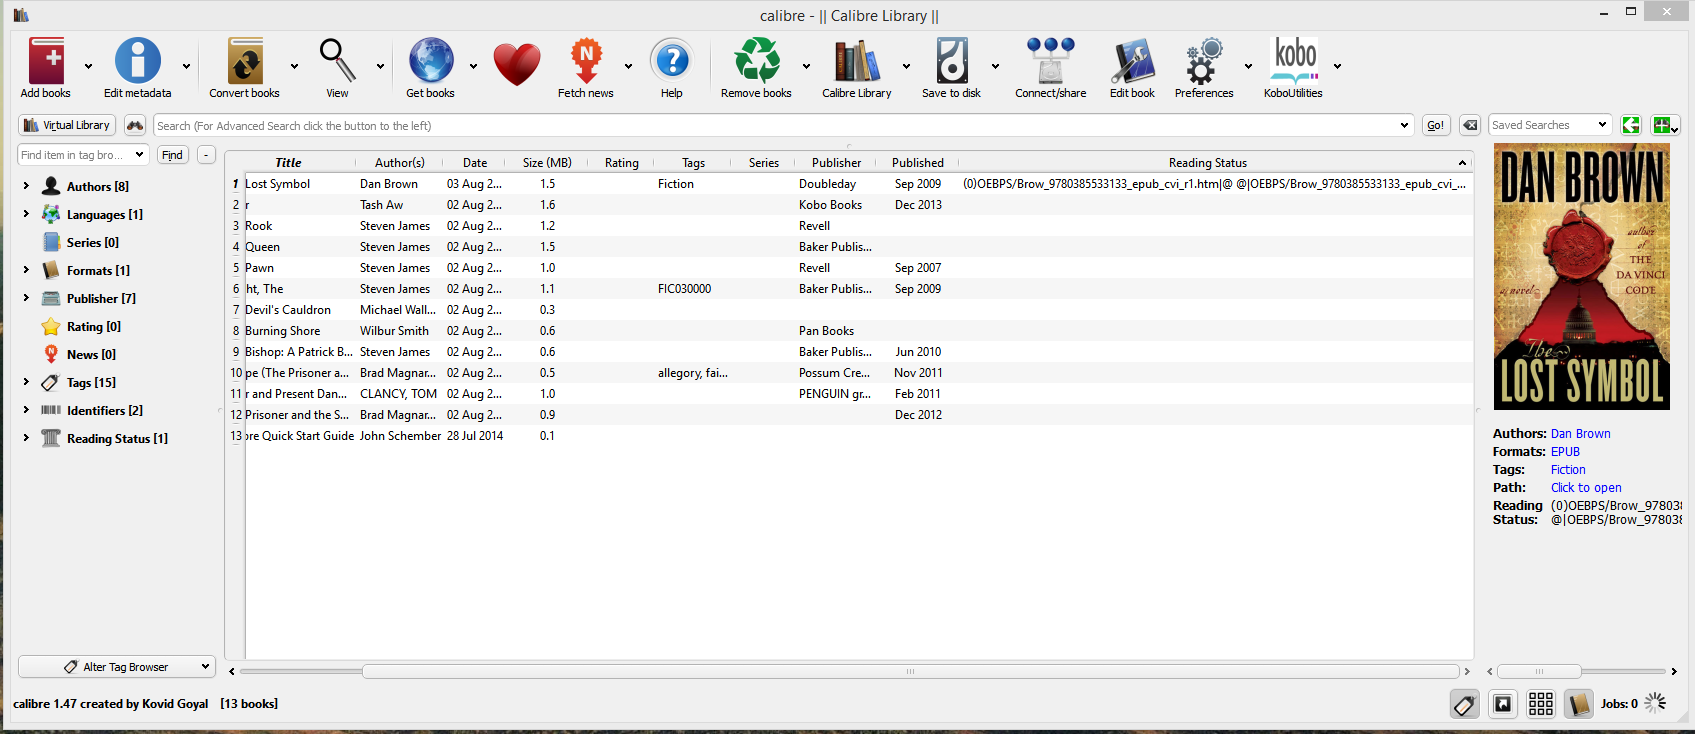Screen dimensions: 1695x734
Task: Follow the 'Click to open' path link
Action: (x=1586, y=488)
